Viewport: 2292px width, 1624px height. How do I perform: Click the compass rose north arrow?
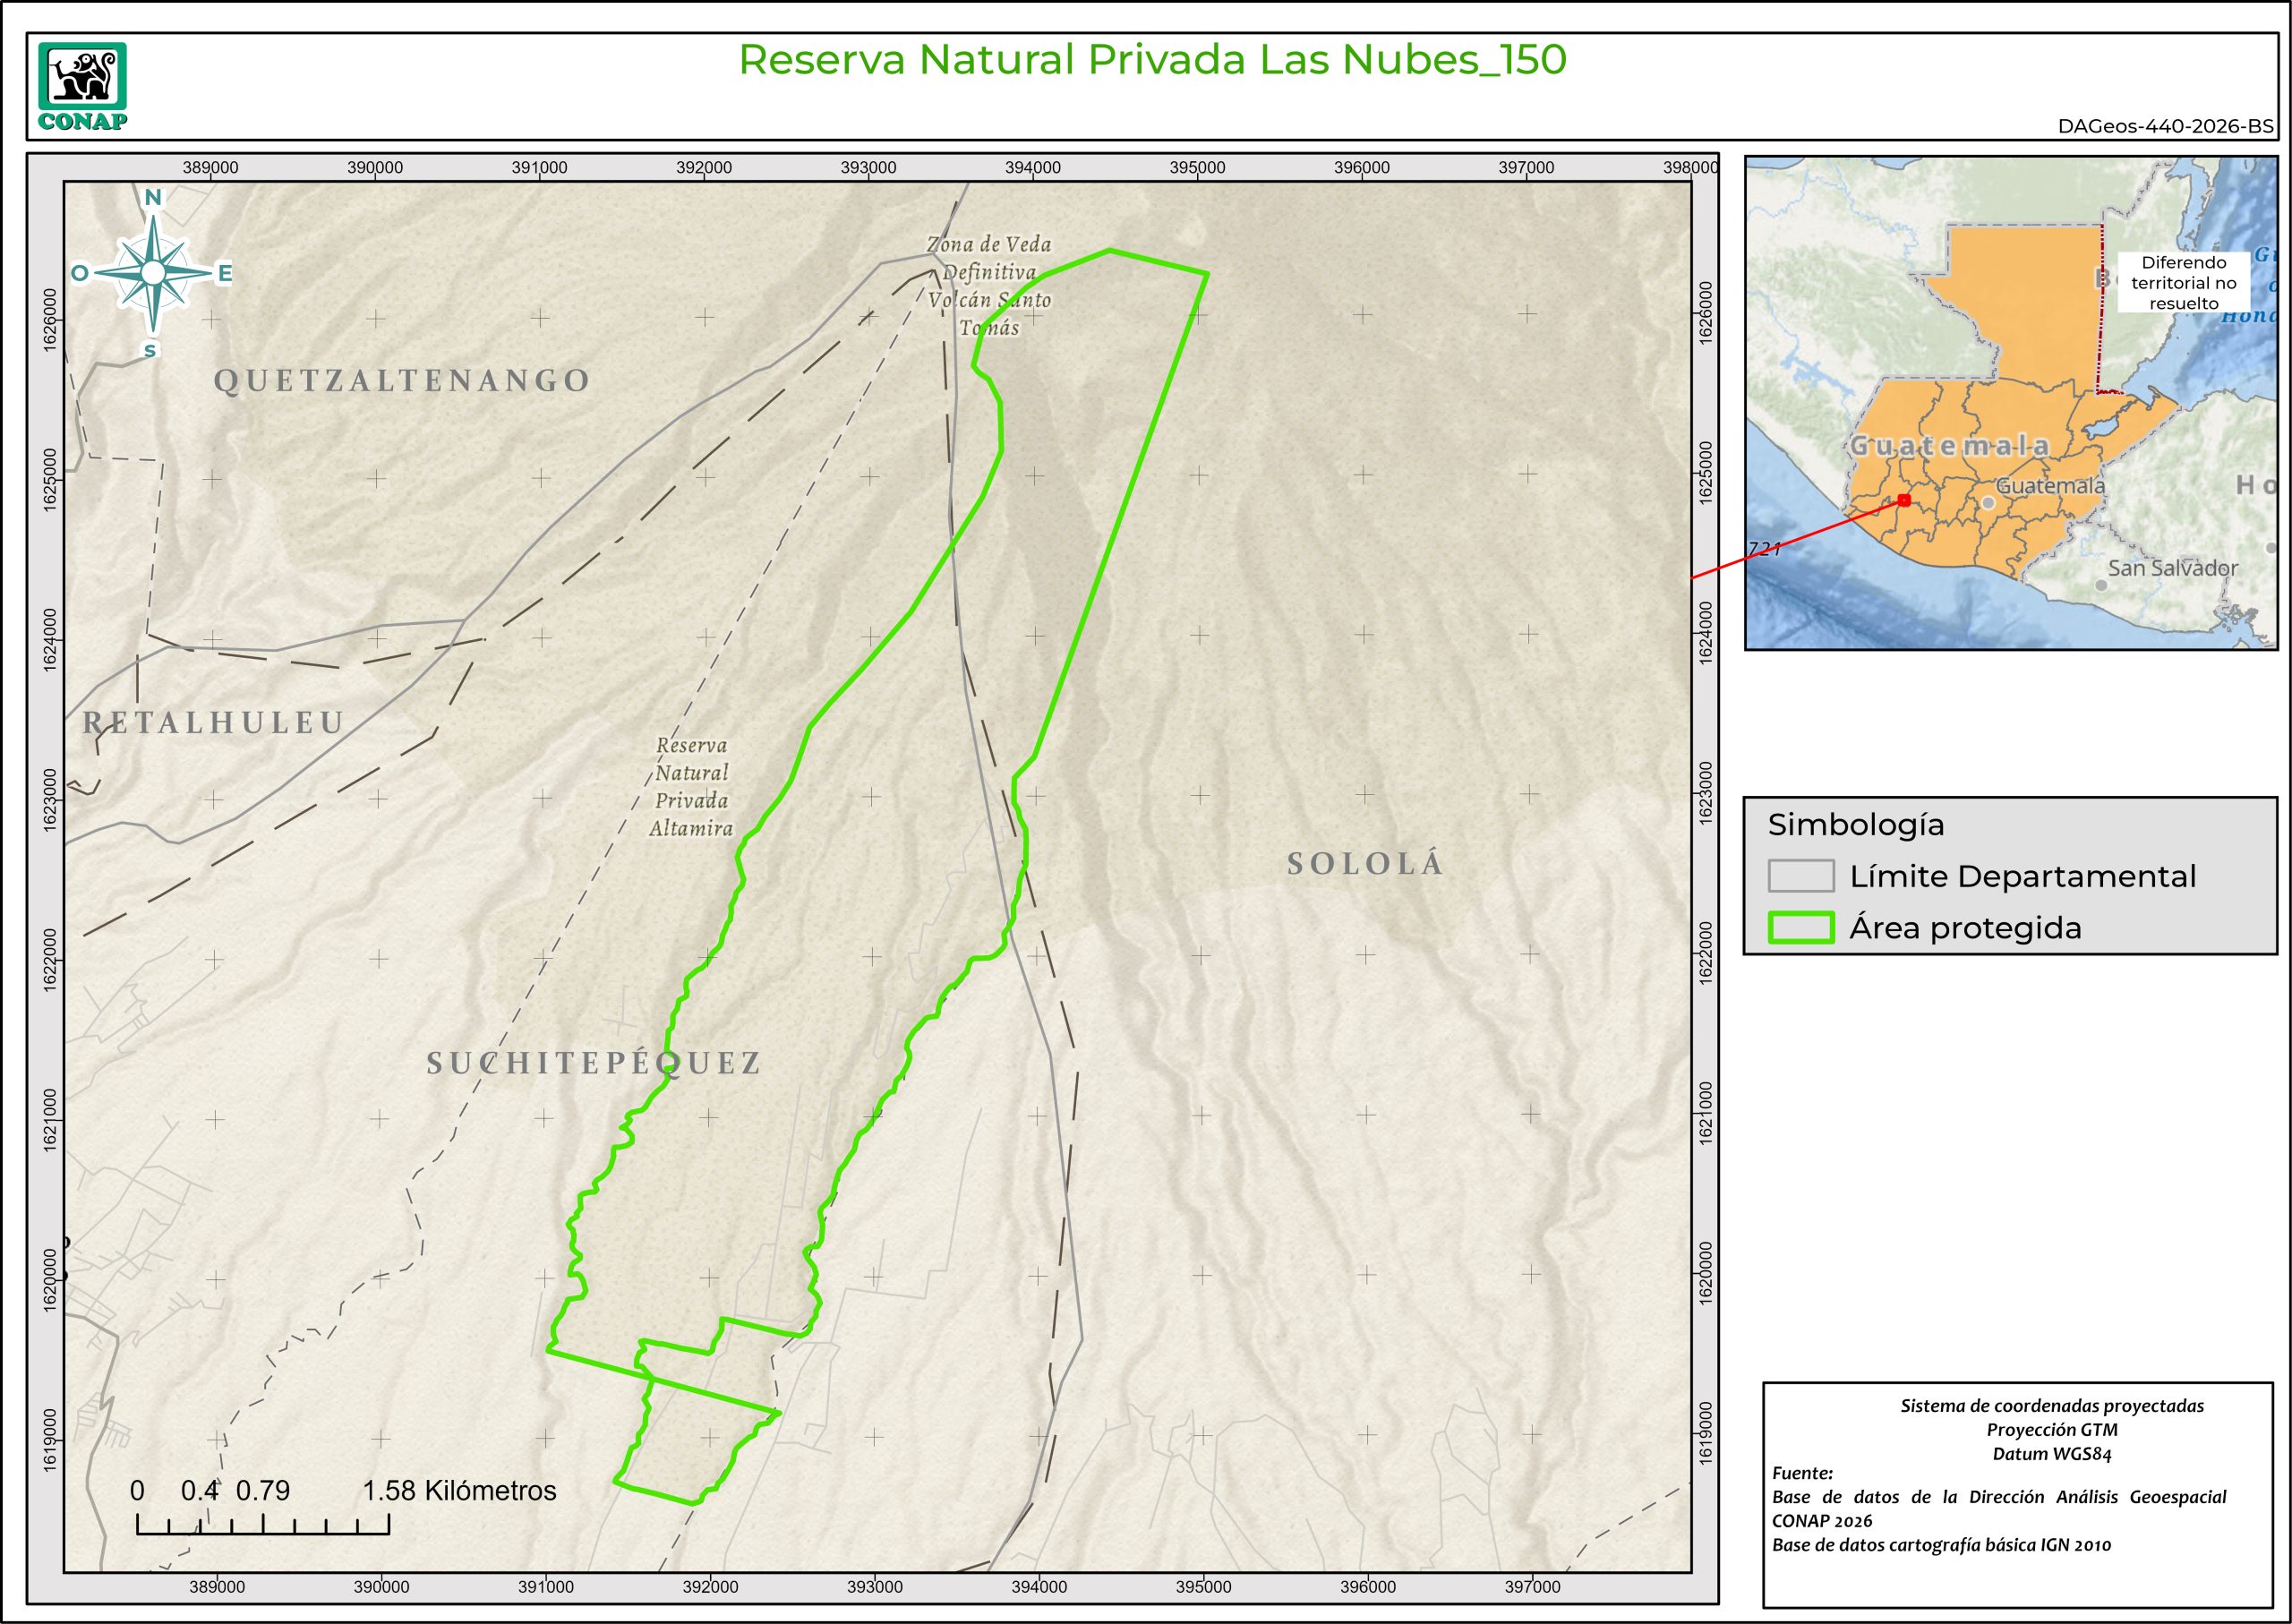(153, 271)
